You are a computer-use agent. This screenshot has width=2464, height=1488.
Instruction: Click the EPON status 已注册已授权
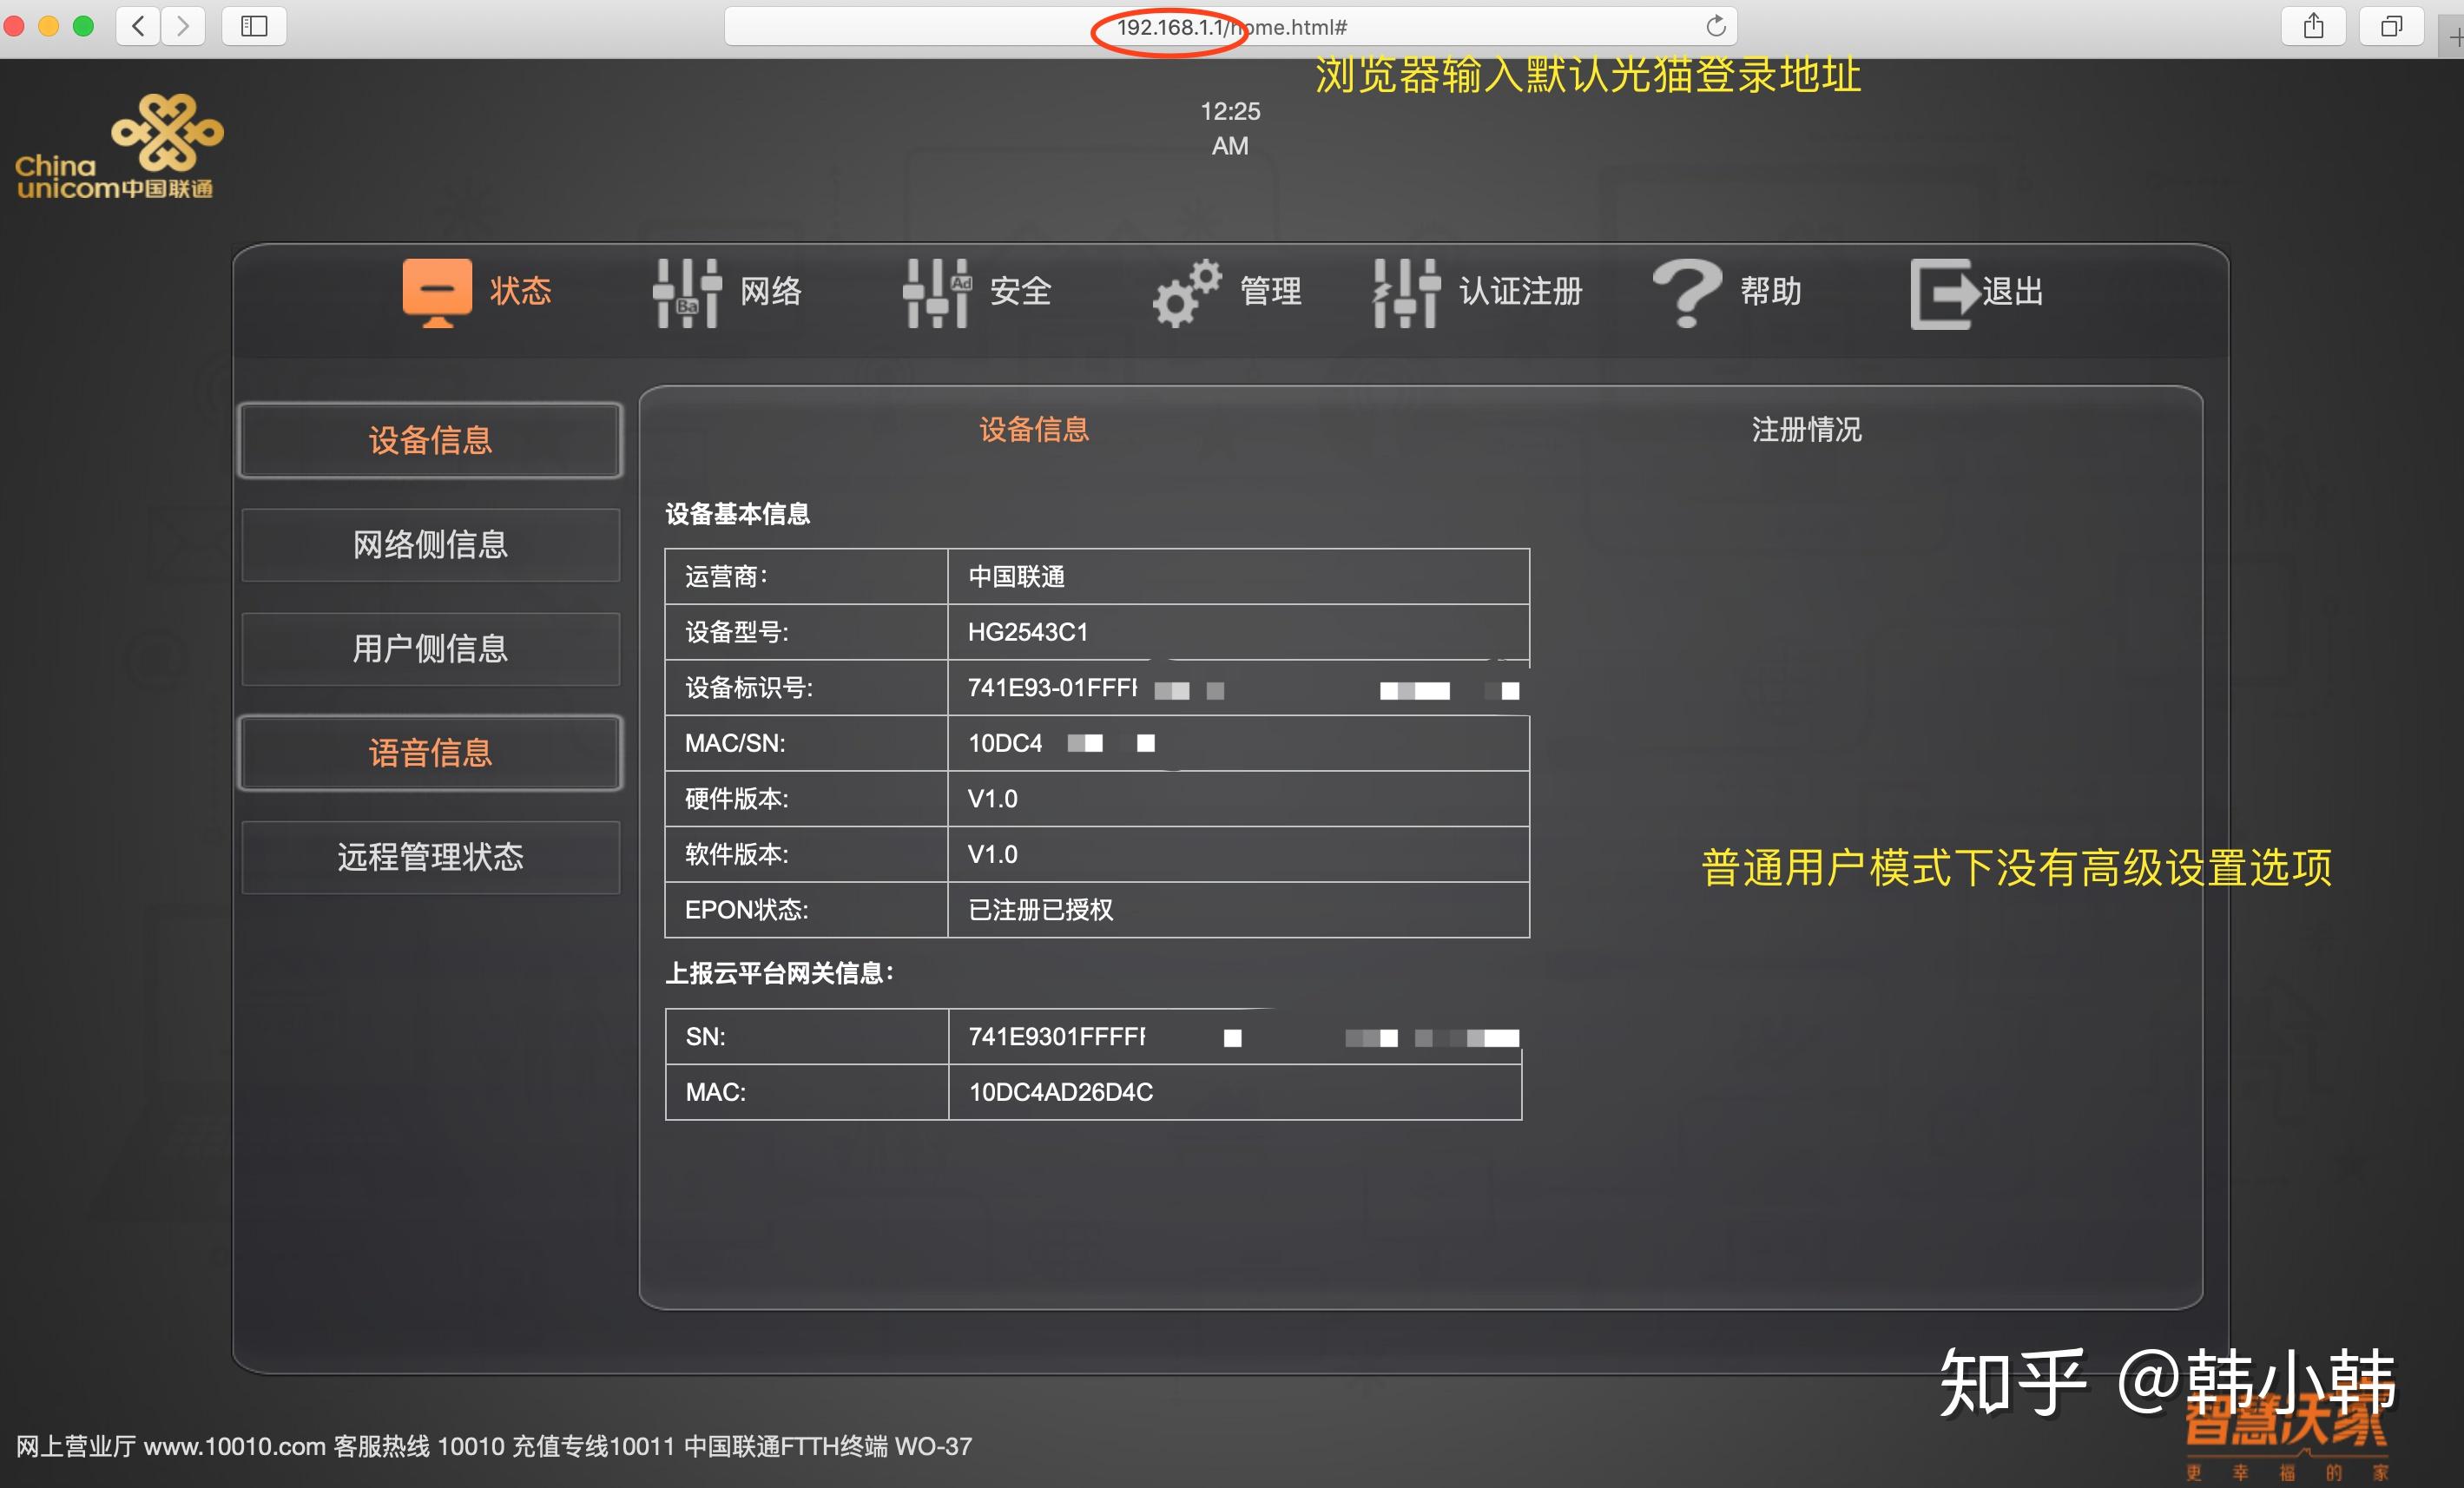click(1040, 910)
